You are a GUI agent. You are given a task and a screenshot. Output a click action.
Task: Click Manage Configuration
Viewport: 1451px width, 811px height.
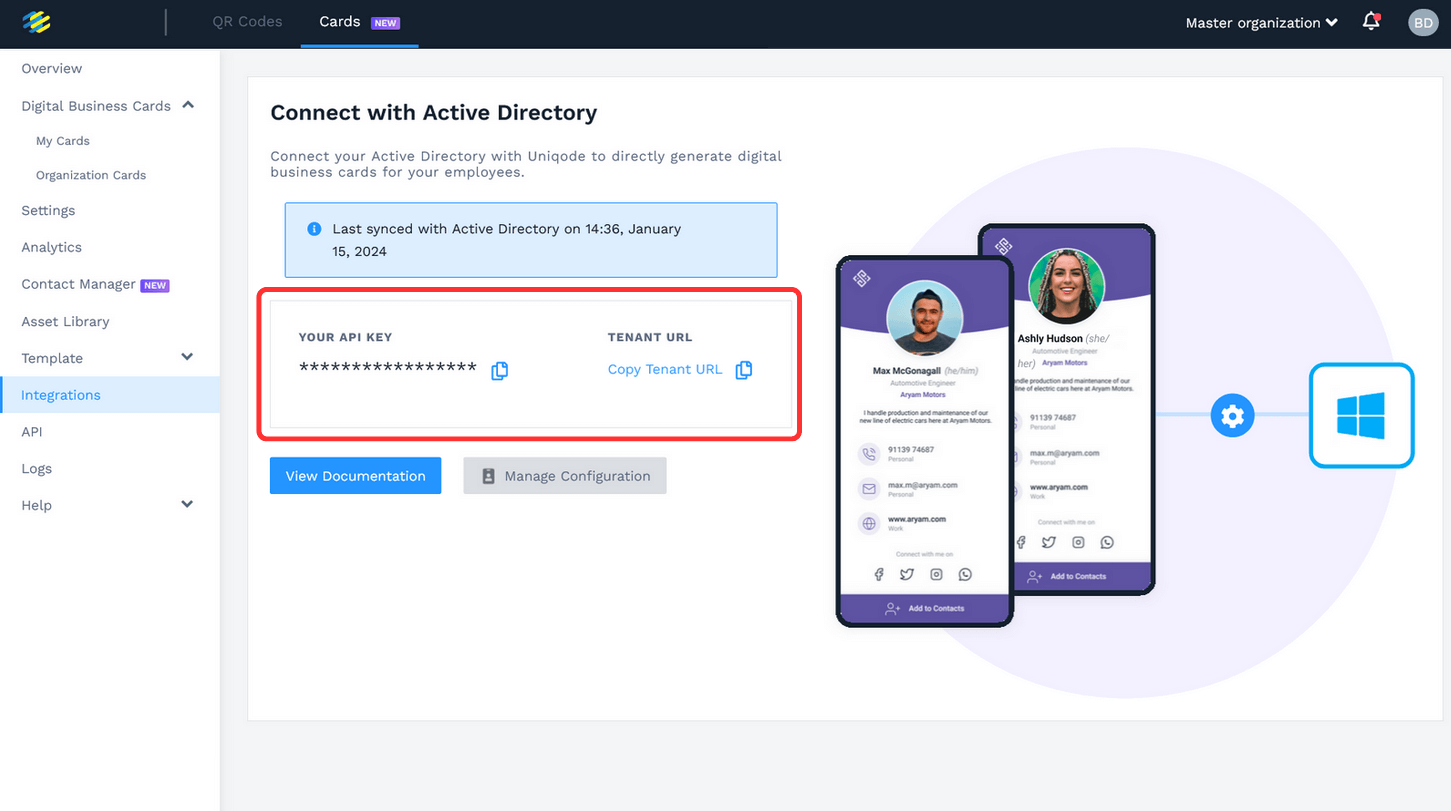click(564, 475)
